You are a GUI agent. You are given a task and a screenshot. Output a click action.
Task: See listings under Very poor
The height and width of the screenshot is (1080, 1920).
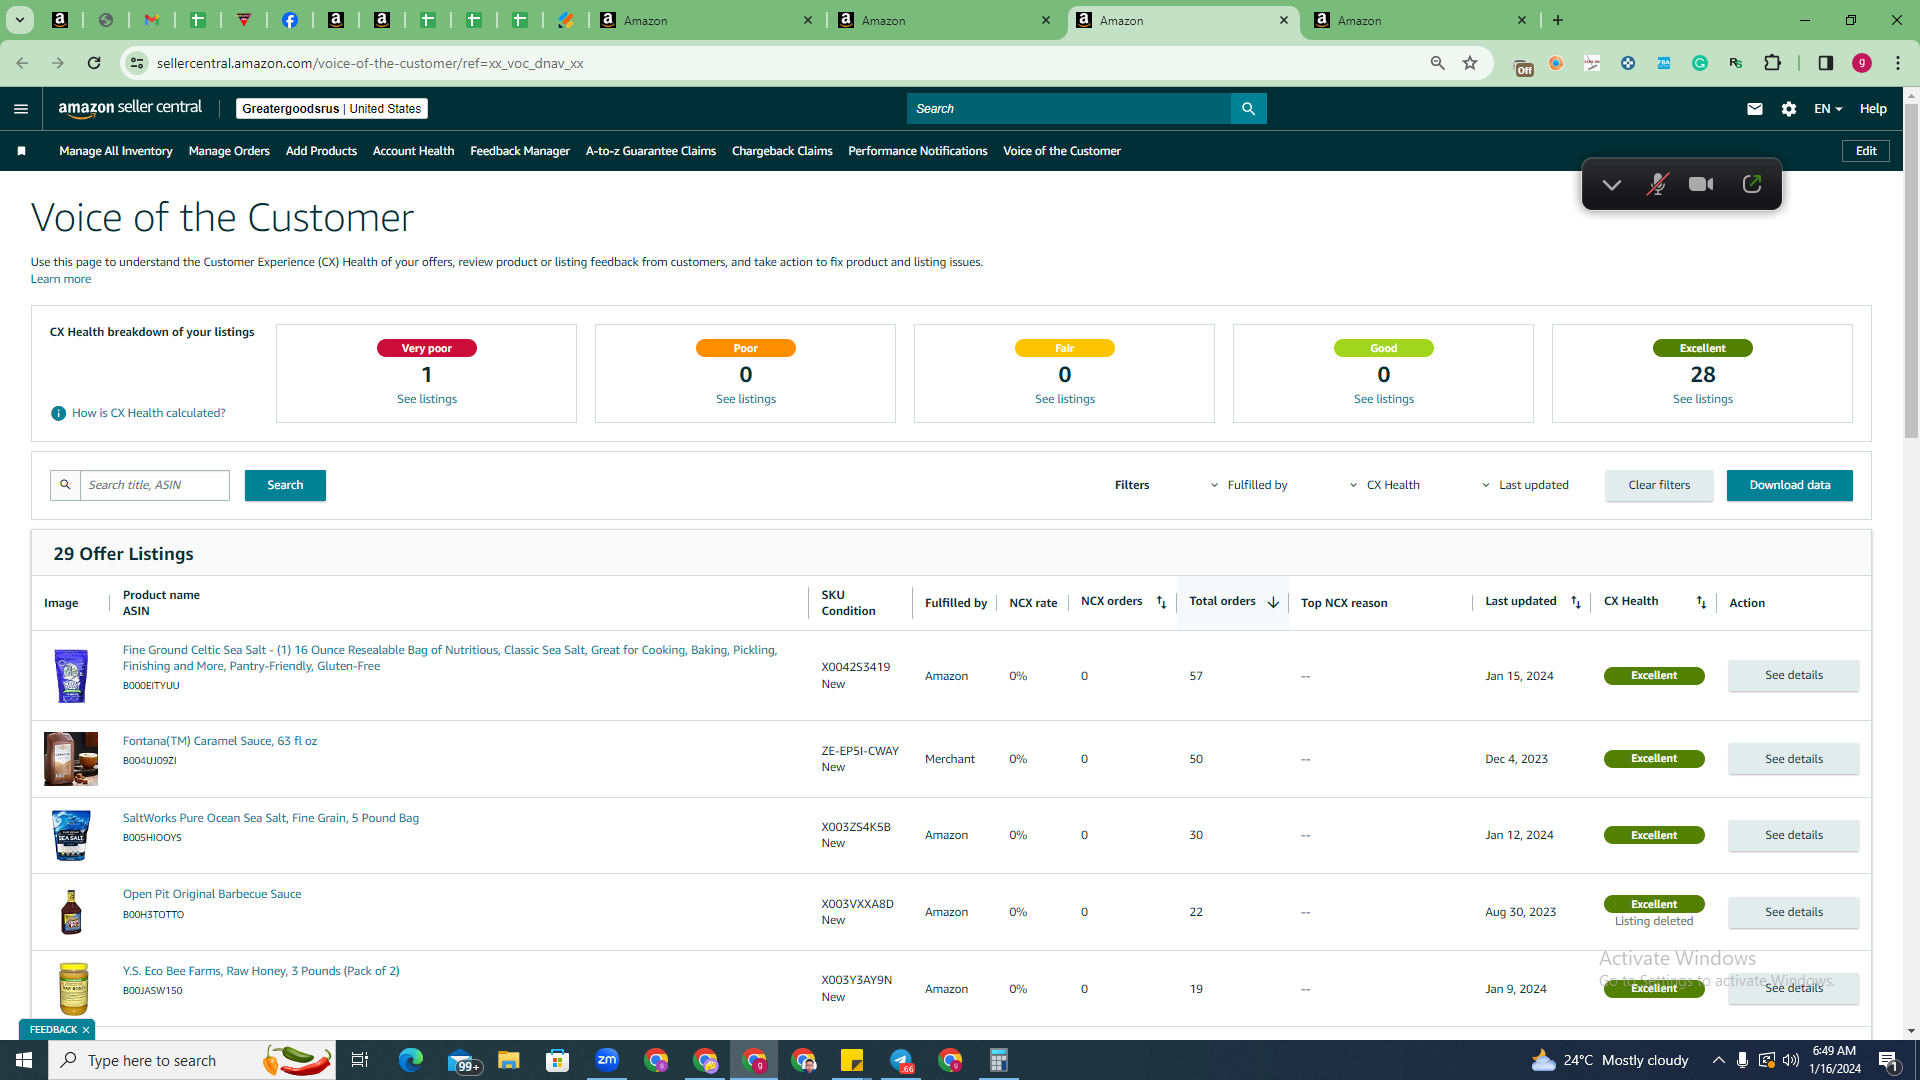[x=427, y=399]
